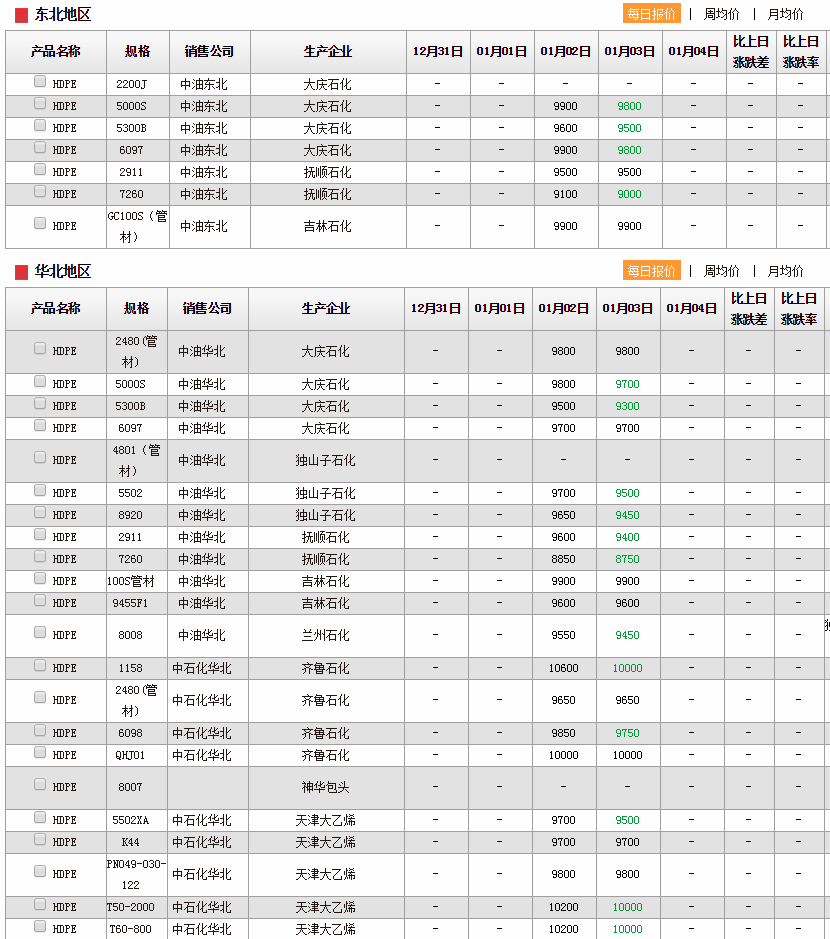Click 兰州石化 producer cell

326,635
